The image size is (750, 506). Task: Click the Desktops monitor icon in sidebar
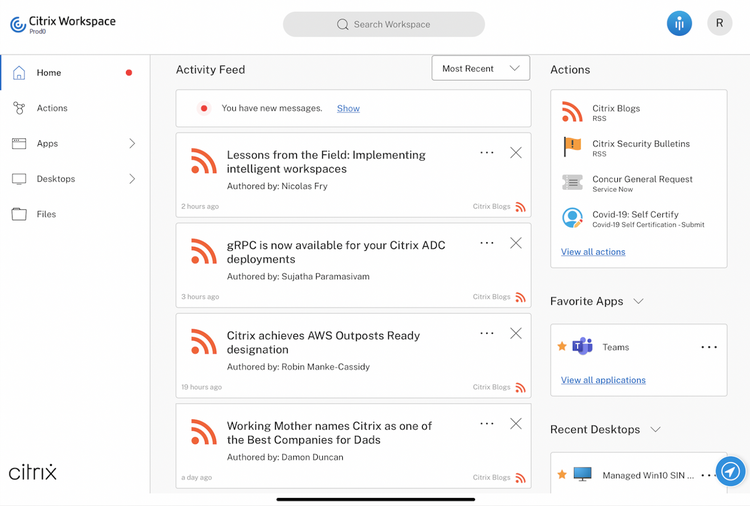coord(19,179)
